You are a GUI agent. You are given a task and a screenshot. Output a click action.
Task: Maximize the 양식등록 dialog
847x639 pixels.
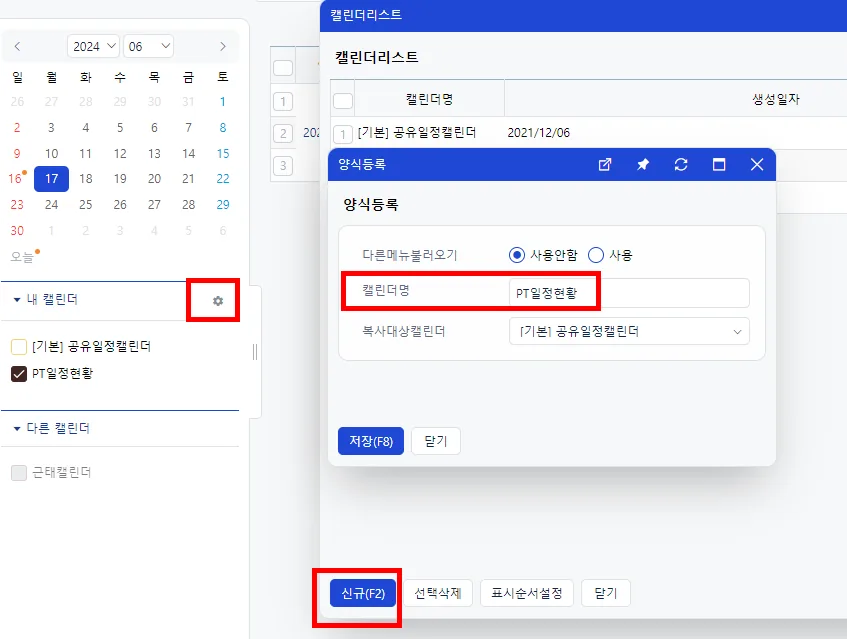[718, 164]
